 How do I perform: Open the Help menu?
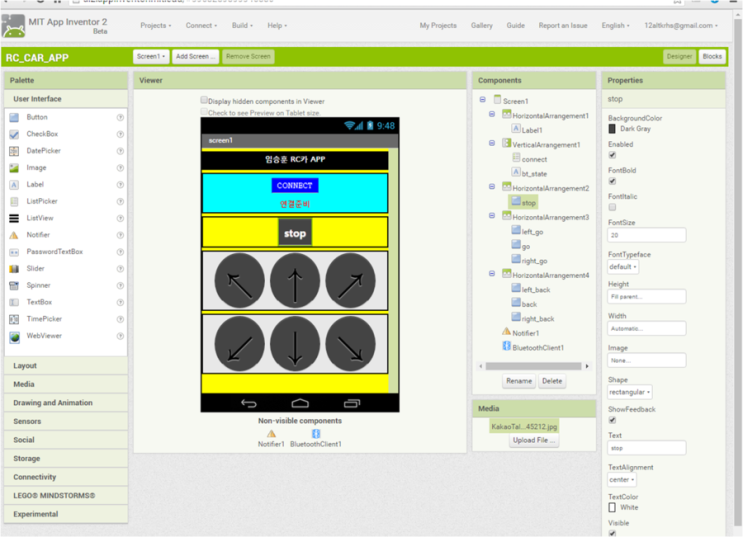coord(277,26)
